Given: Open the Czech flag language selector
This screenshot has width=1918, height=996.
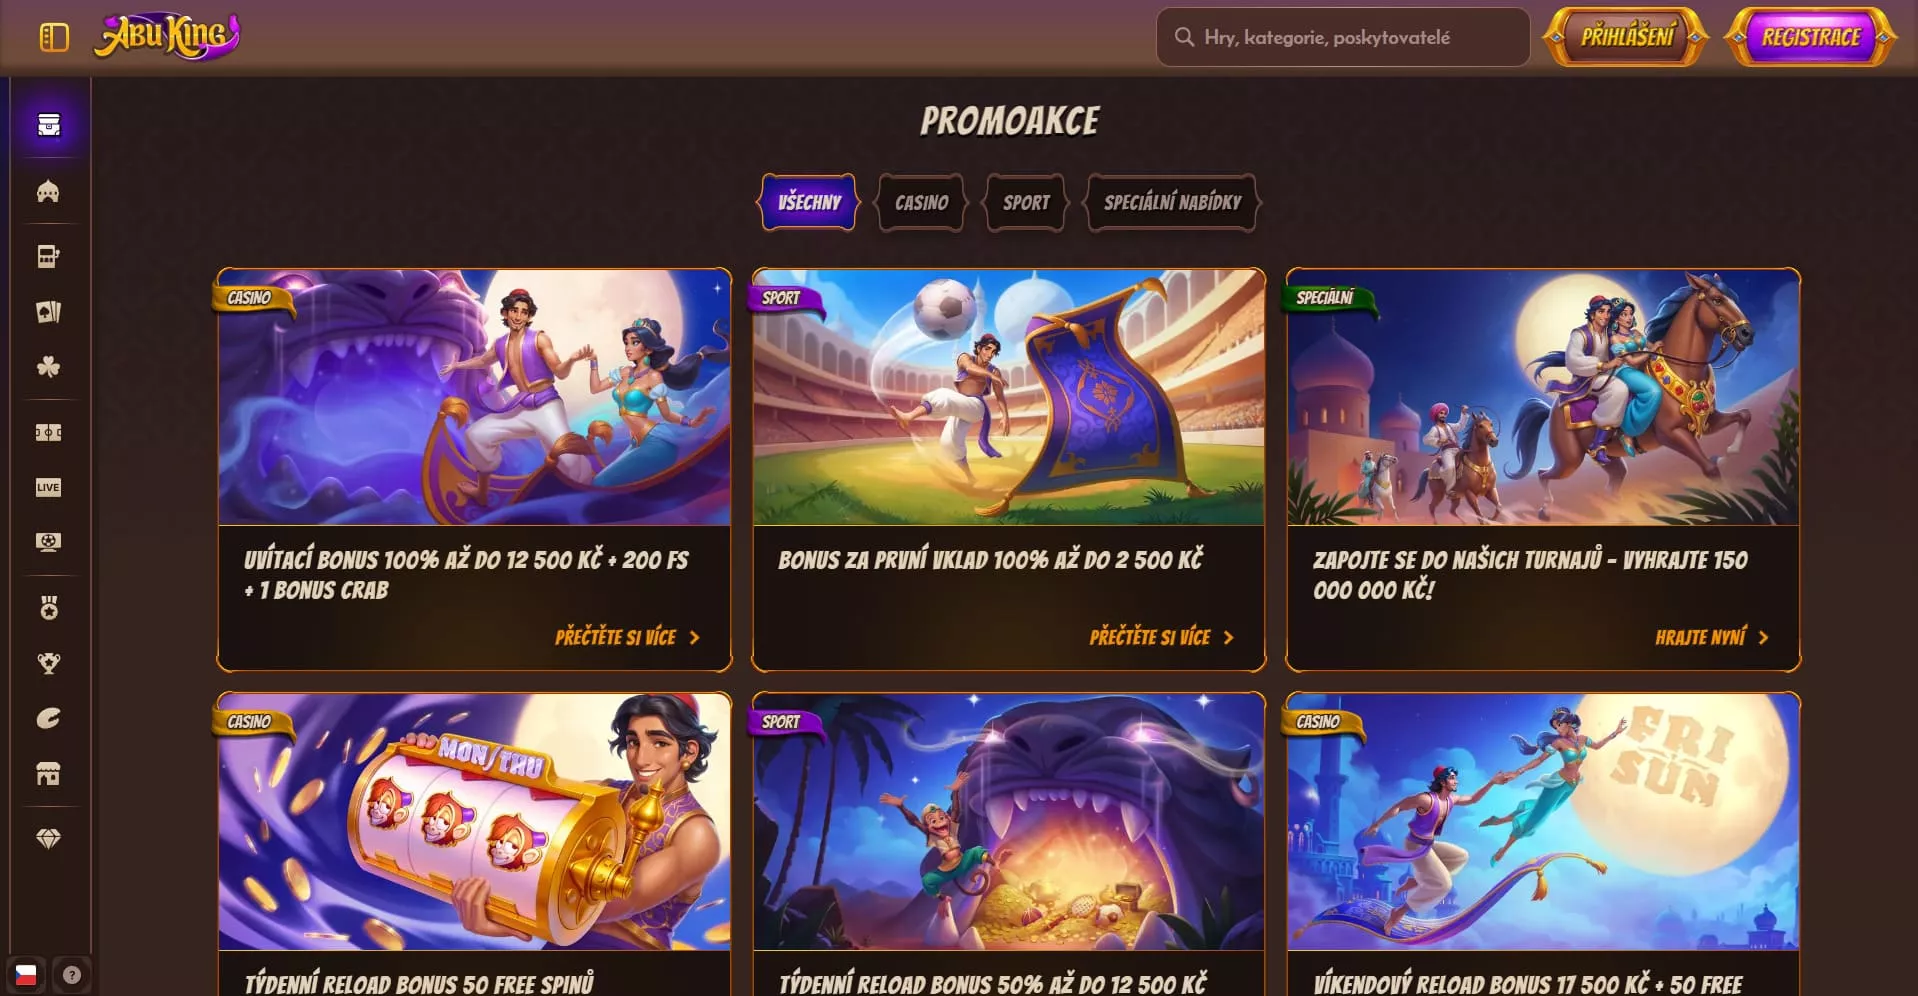Looking at the screenshot, I should pos(26,975).
